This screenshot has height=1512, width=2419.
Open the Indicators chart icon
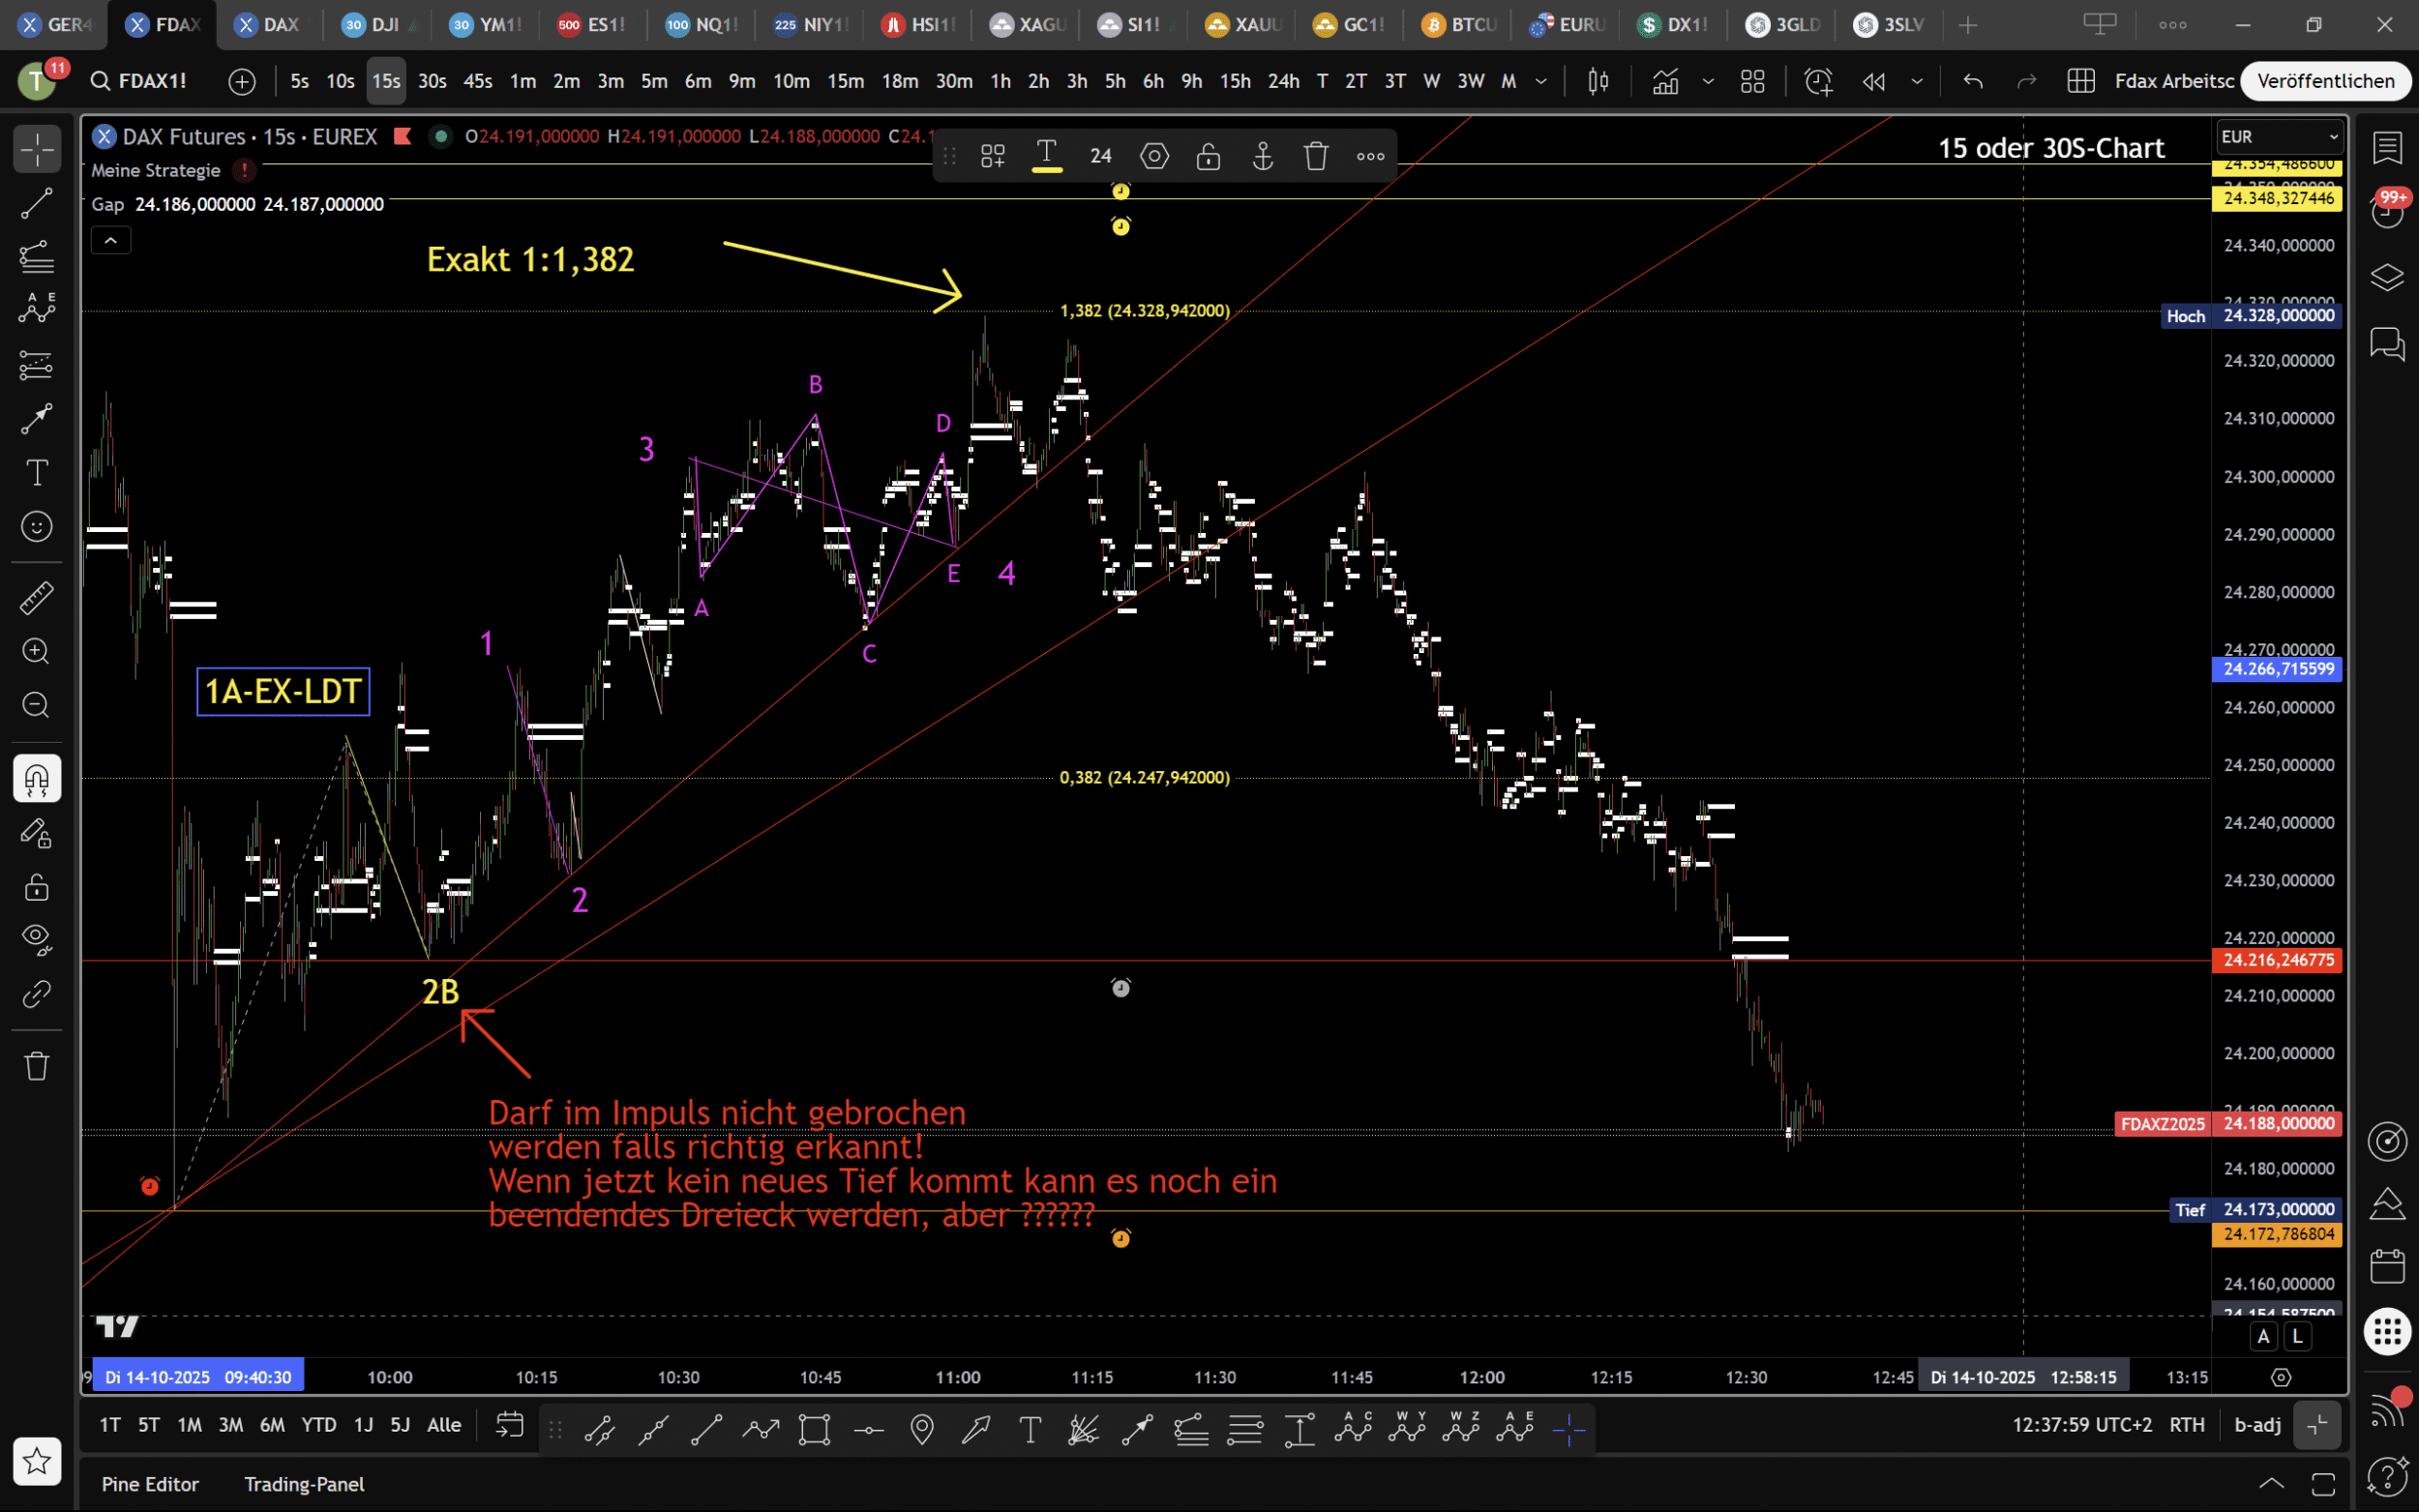point(1665,81)
